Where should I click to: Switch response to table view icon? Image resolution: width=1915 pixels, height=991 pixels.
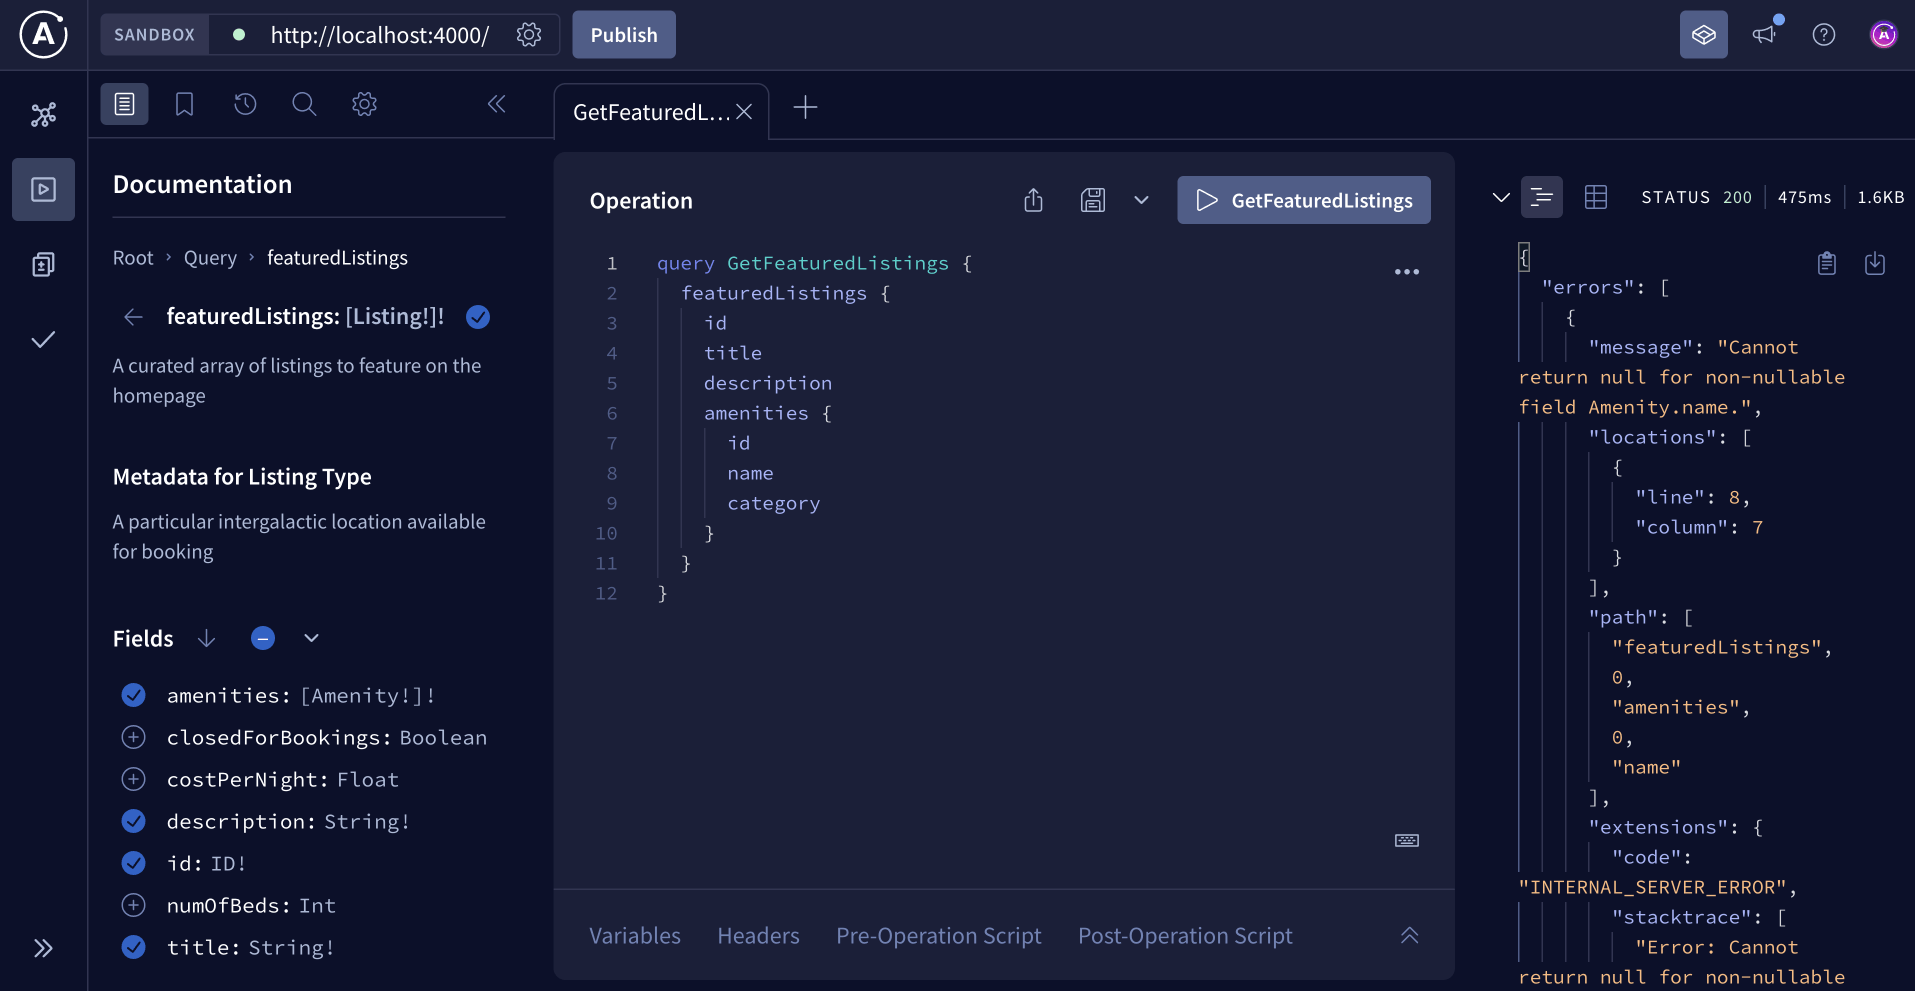[x=1595, y=197]
